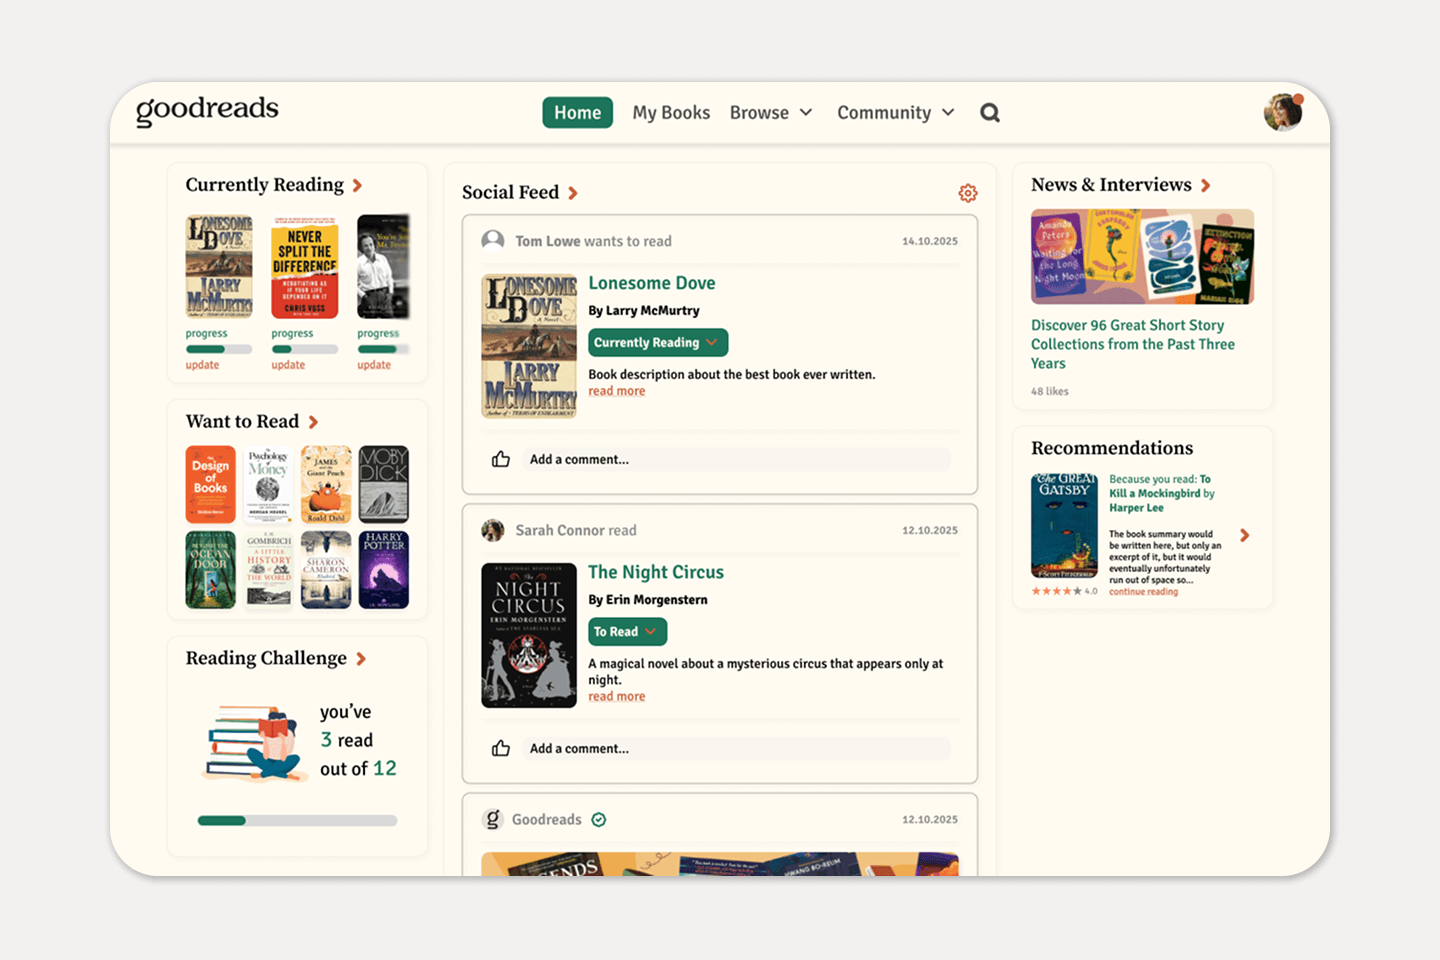The width and height of the screenshot is (1440, 960).
Task: Click the goodreads logo
Action: coord(207,110)
